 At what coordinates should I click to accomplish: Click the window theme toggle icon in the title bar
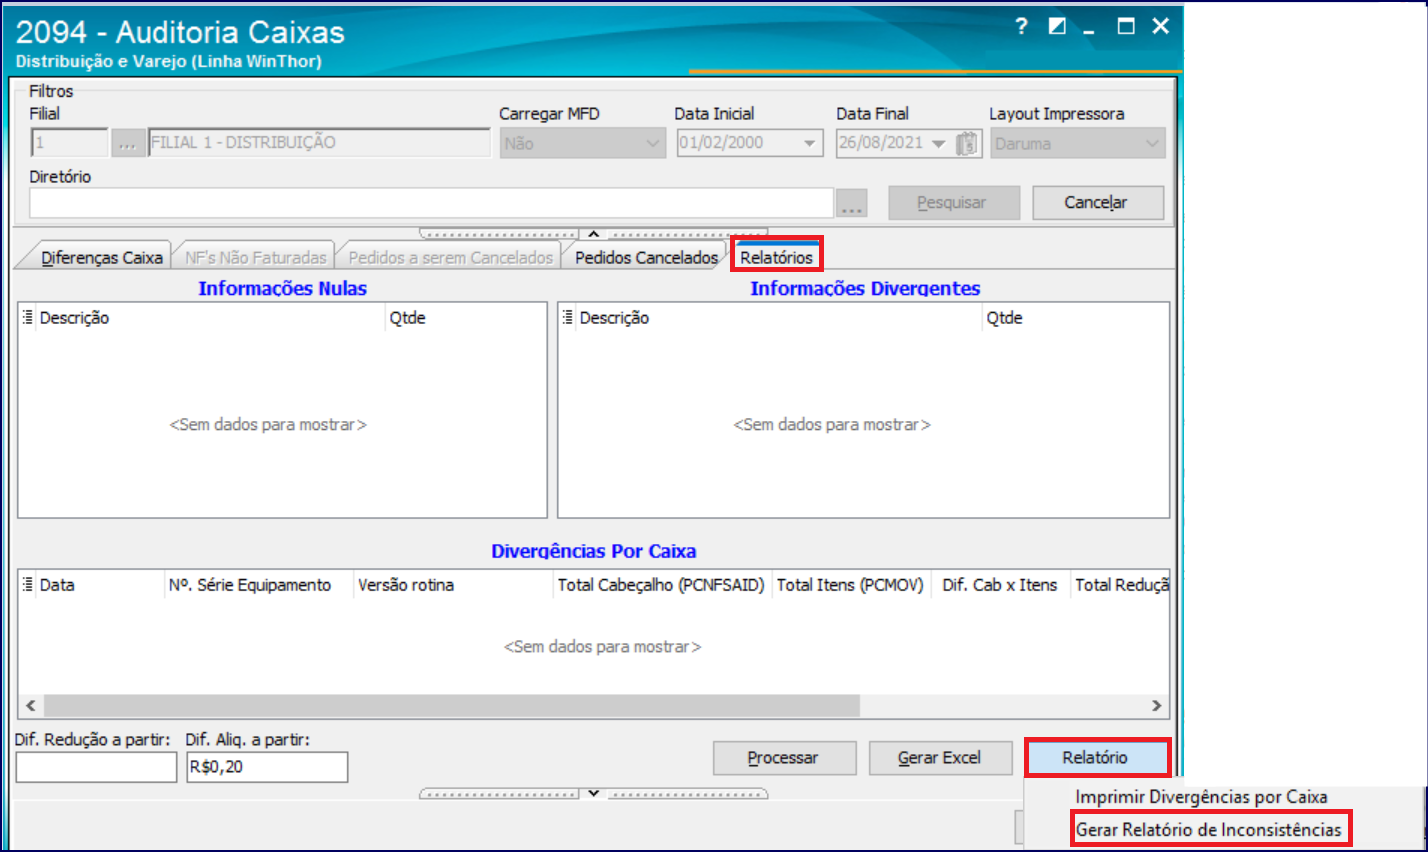1057,26
